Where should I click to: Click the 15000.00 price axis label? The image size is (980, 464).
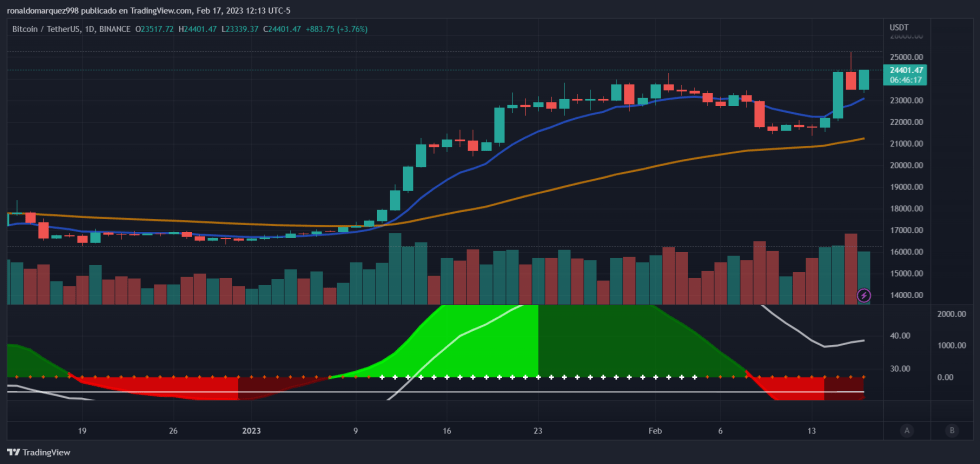coord(908,274)
